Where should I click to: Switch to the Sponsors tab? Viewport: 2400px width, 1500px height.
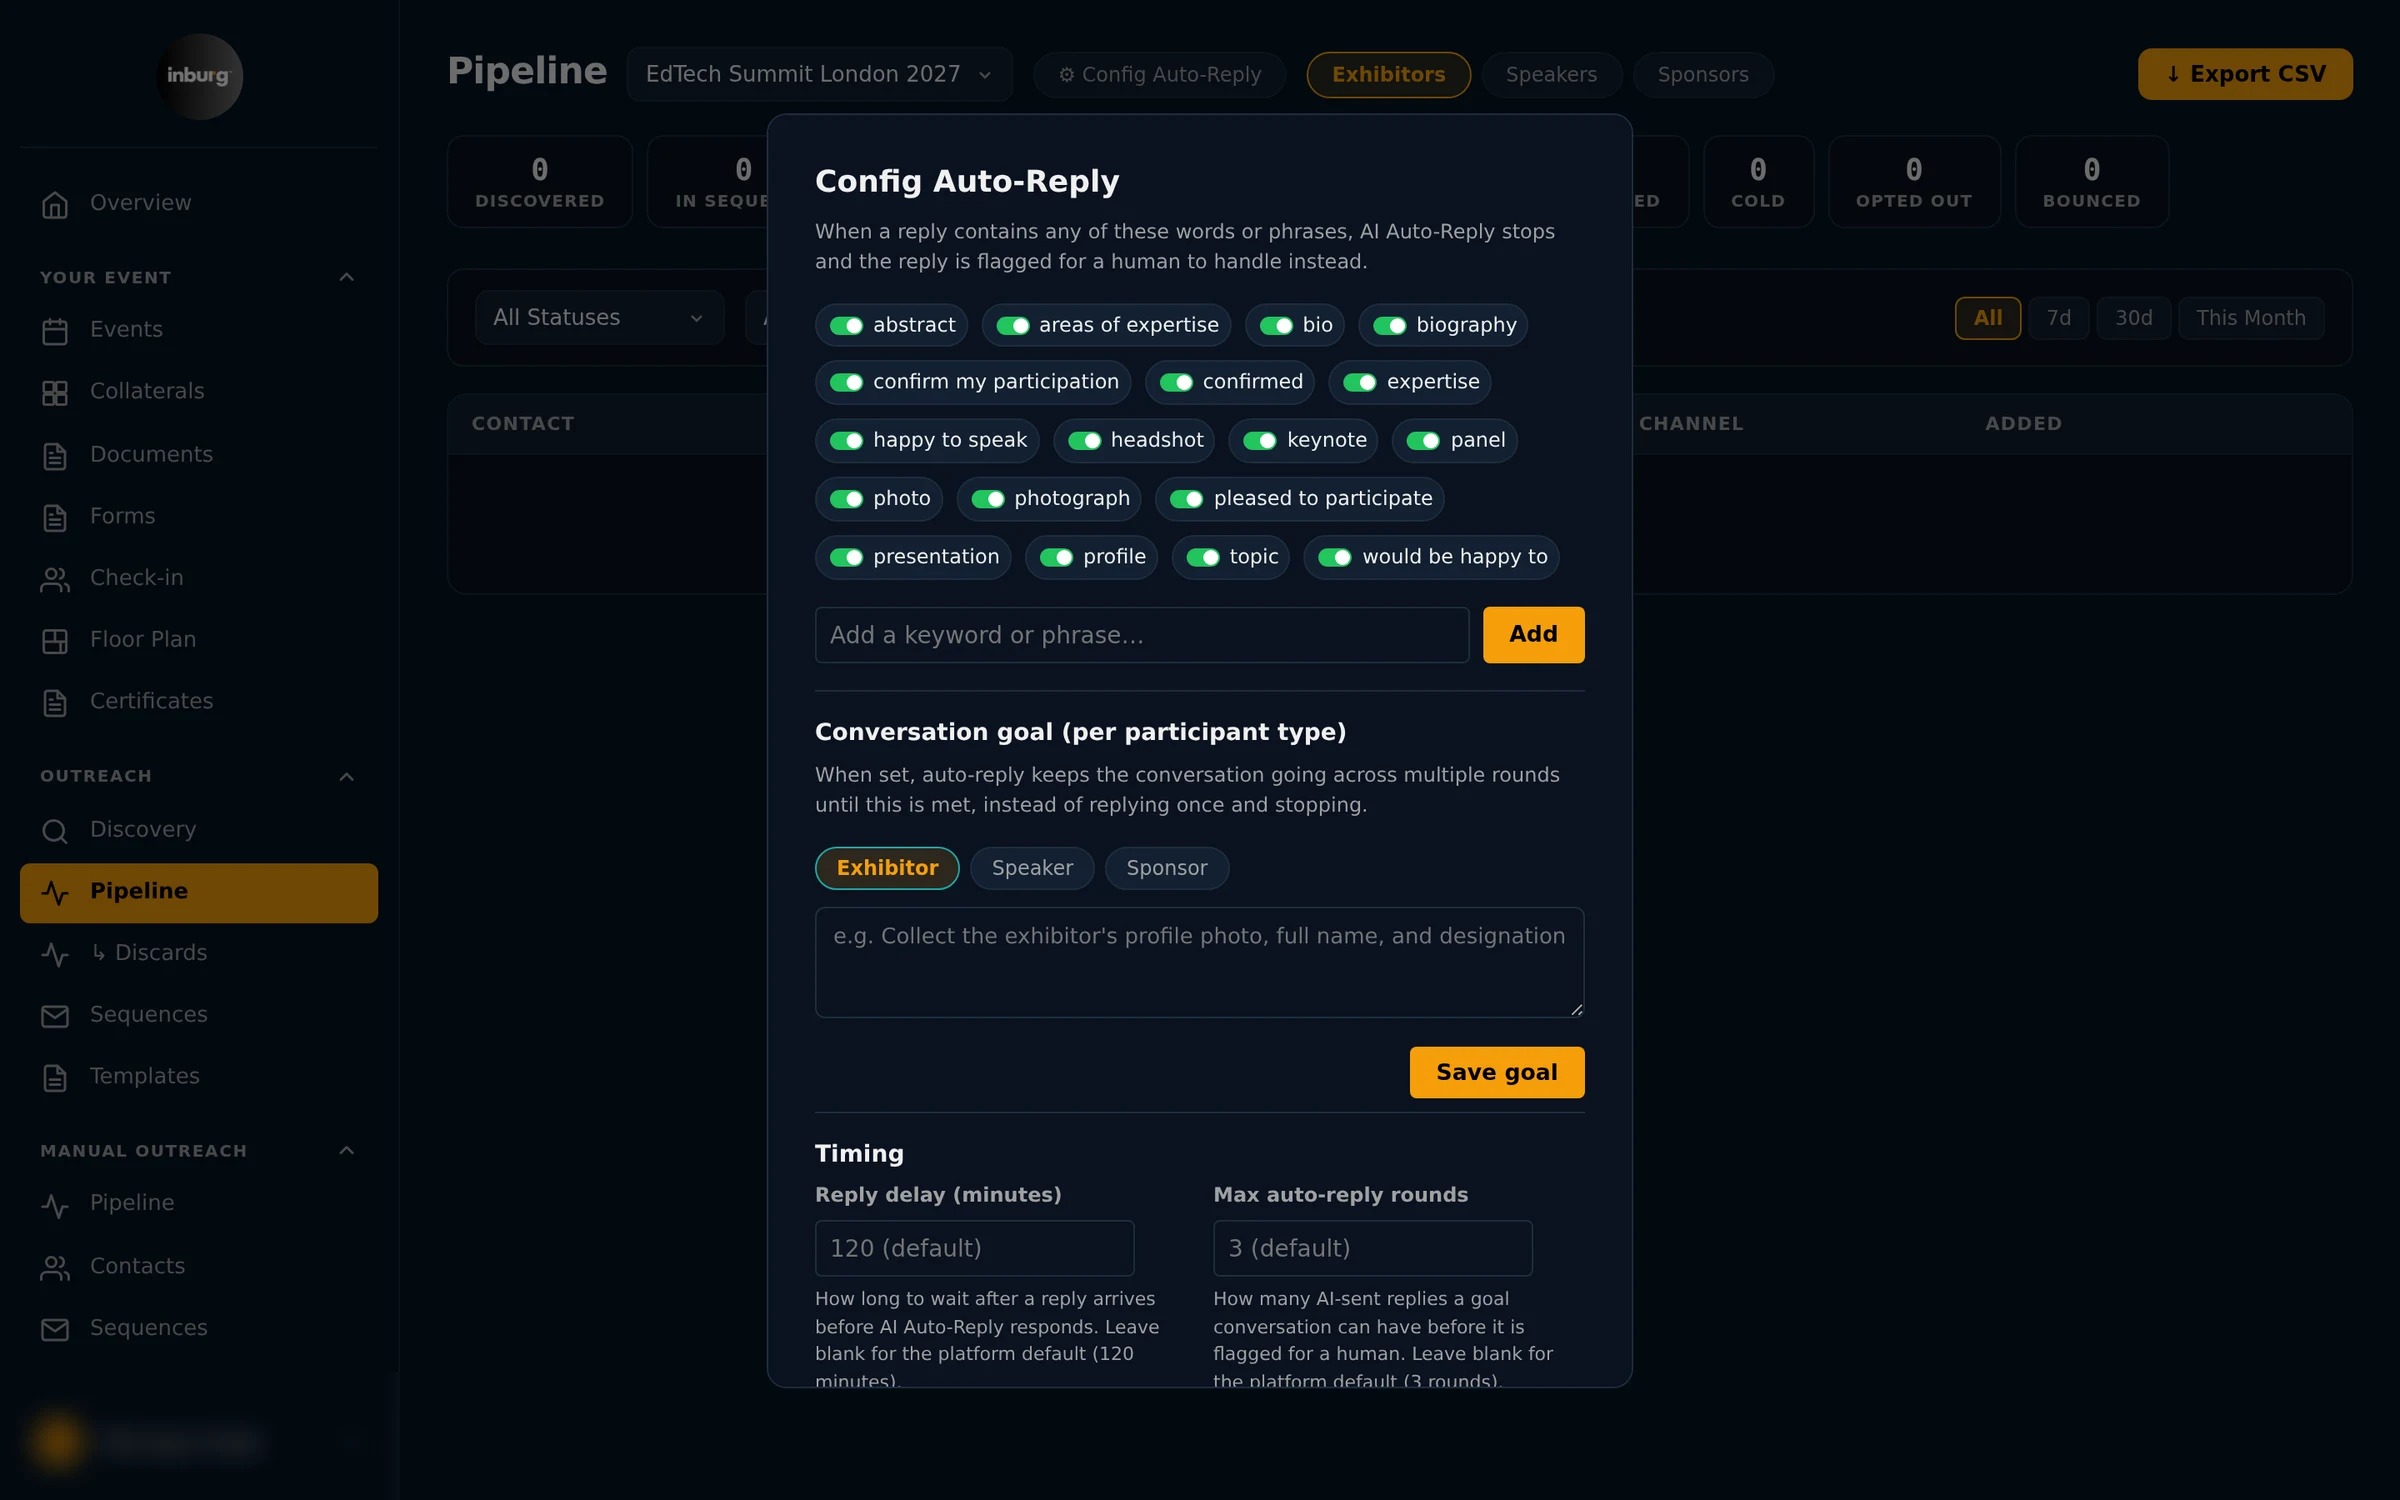click(x=1703, y=75)
